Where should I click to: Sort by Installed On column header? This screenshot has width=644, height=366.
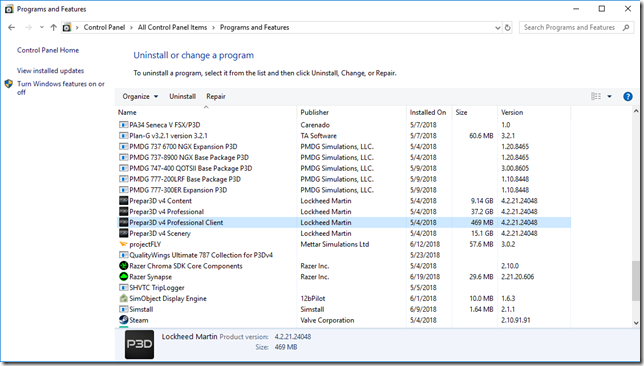click(428, 112)
